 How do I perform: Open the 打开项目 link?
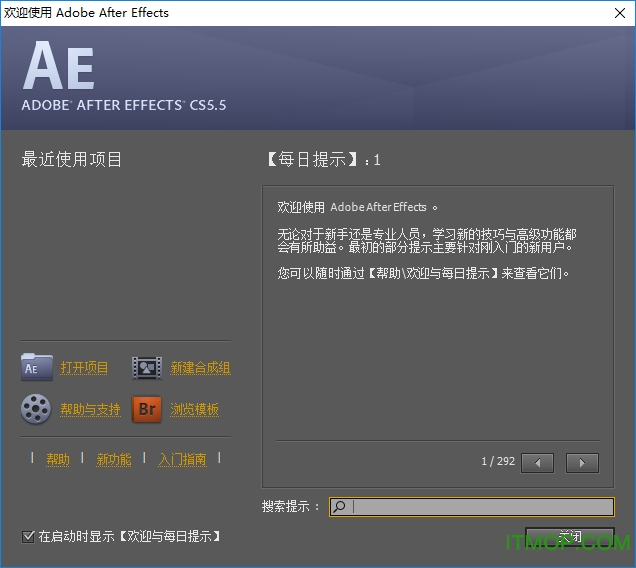84,368
